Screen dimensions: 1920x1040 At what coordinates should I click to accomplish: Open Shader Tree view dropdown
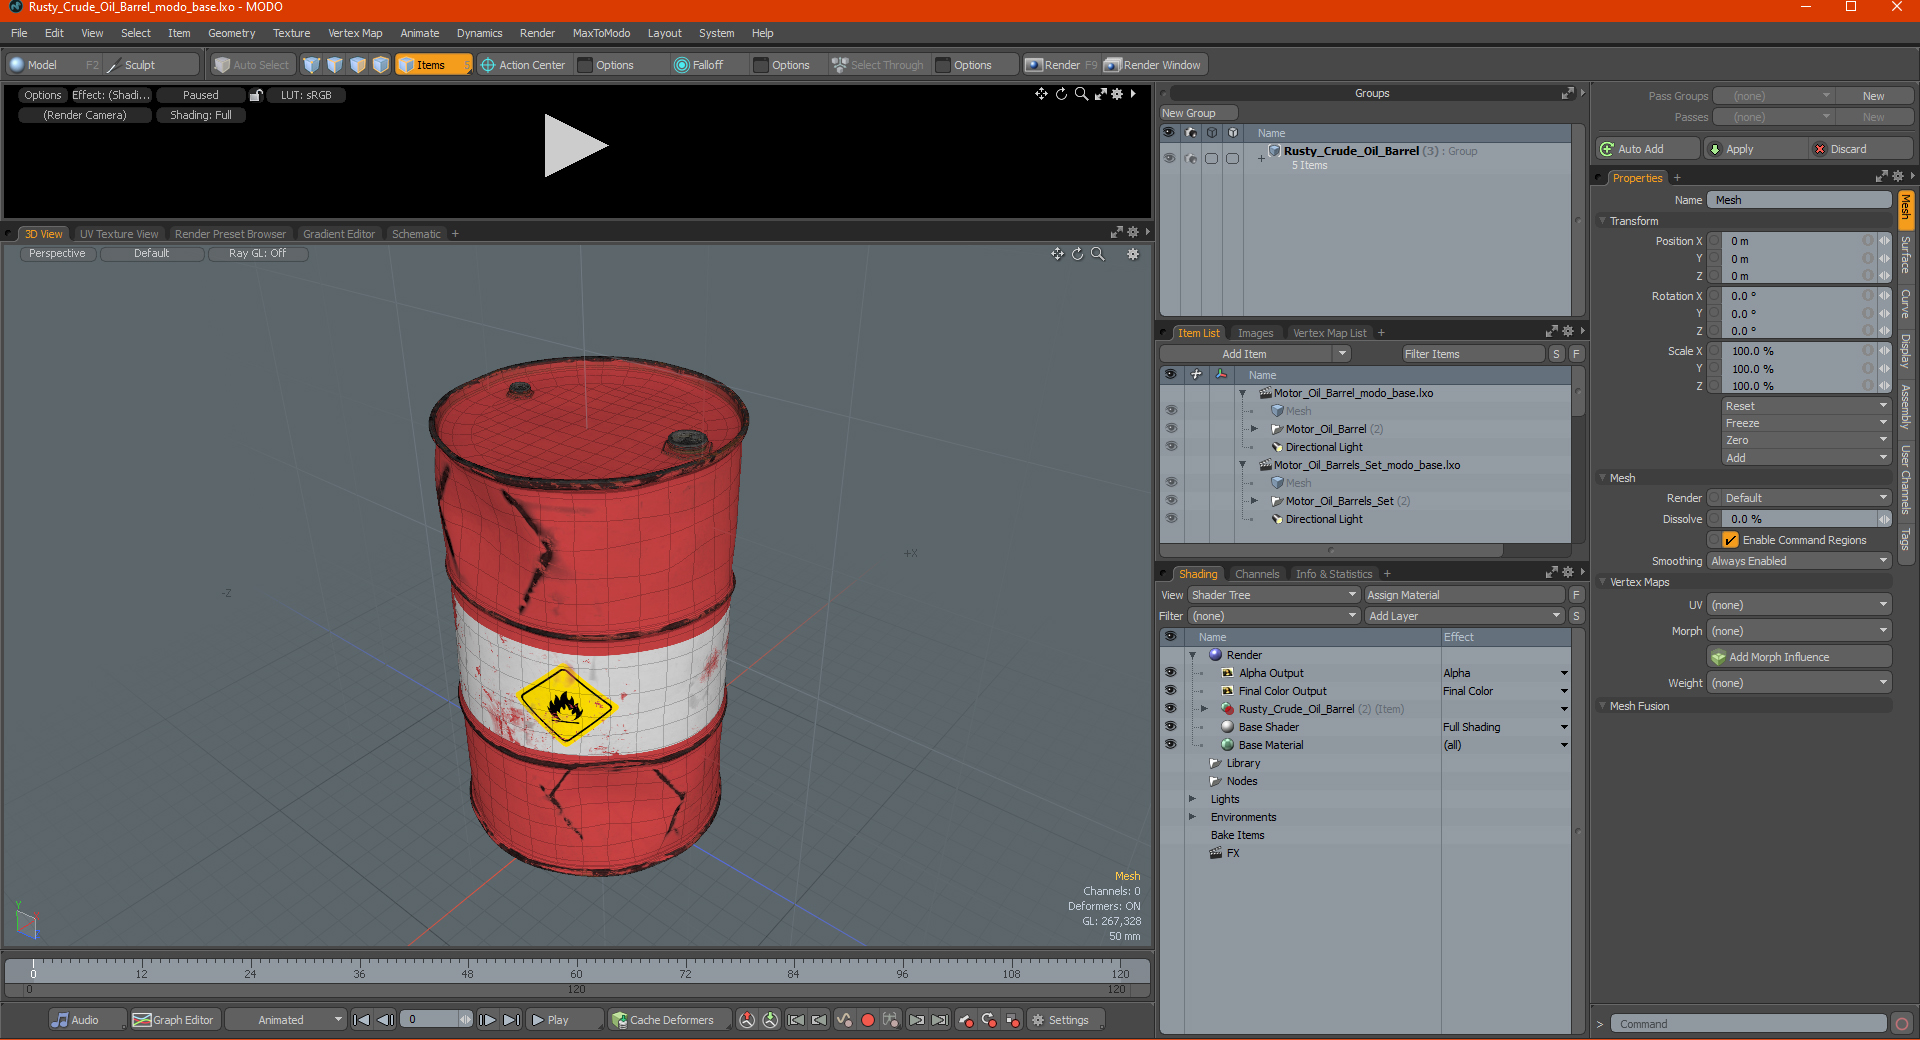point(1273,595)
